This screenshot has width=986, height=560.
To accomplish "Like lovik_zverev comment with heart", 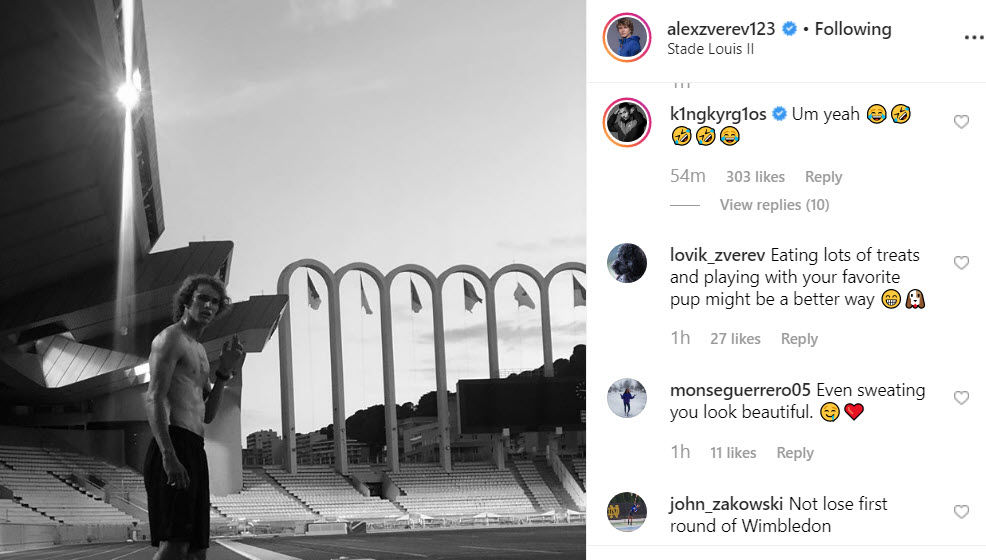I will (x=961, y=262).
